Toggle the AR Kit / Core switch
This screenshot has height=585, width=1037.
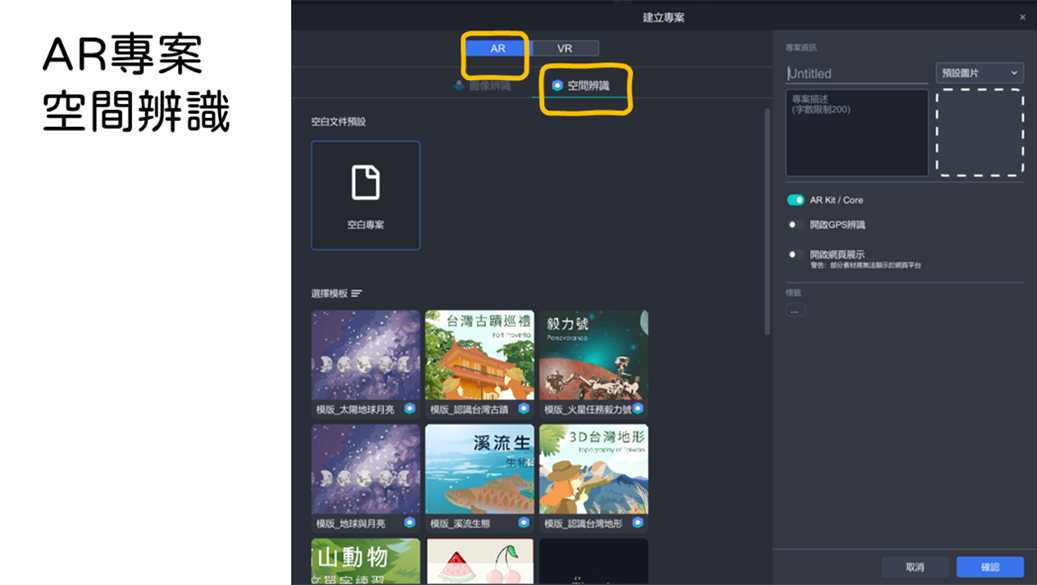point(796,200)
